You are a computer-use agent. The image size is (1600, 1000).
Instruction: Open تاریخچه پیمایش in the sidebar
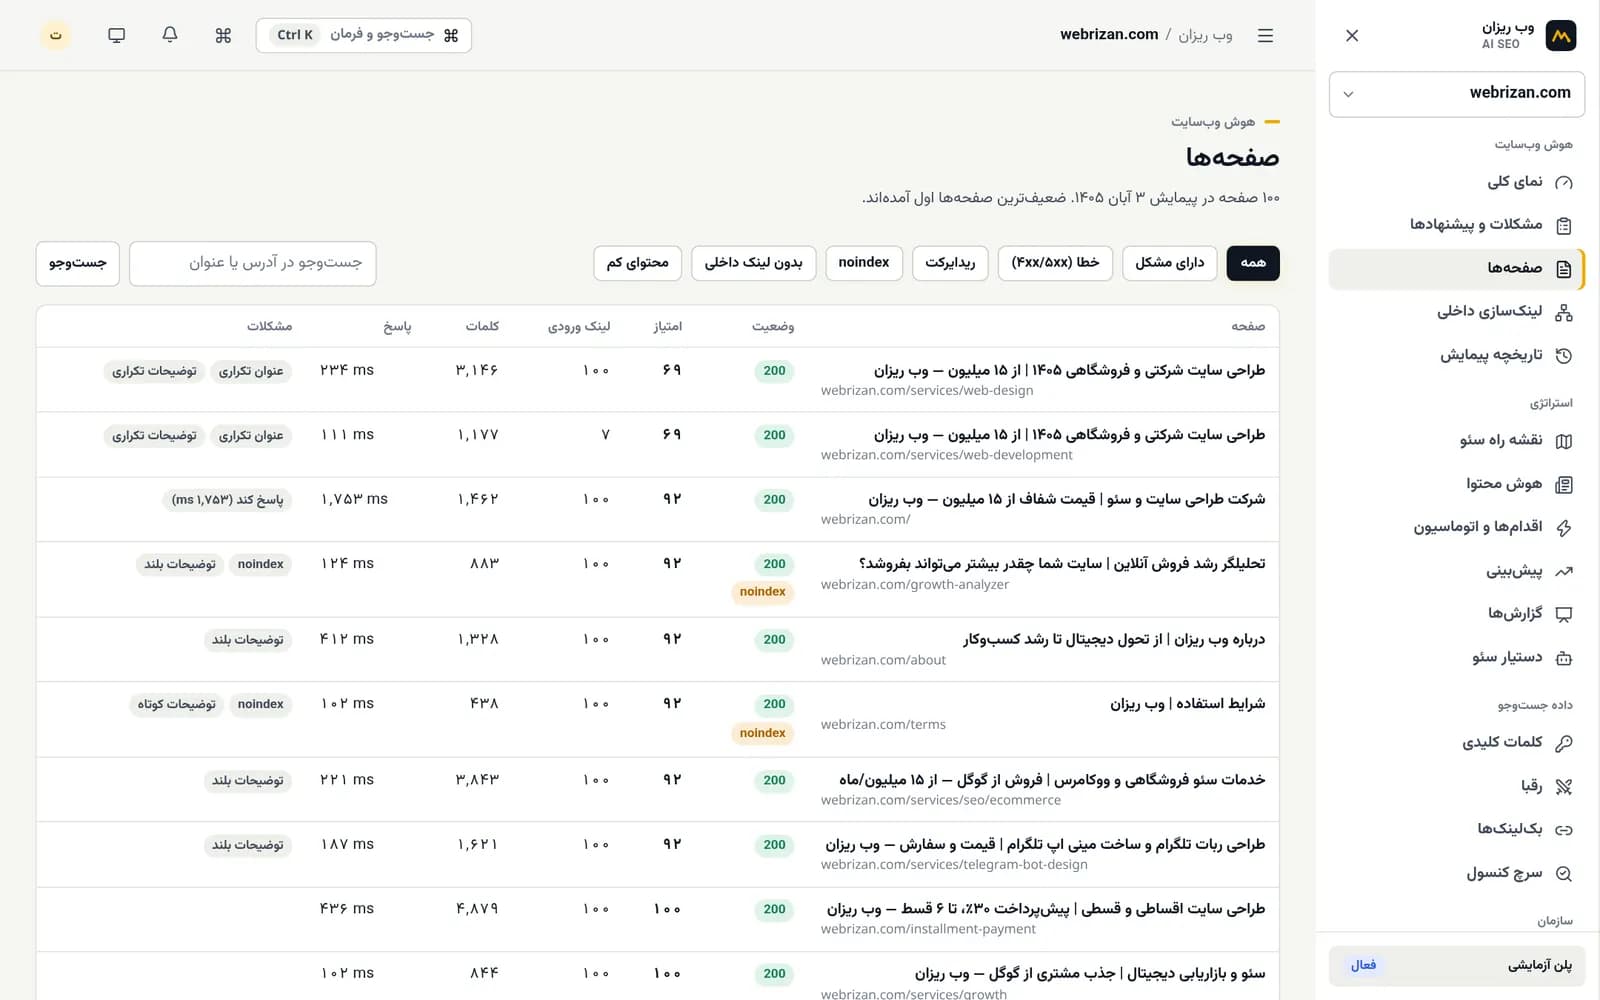1457,355
